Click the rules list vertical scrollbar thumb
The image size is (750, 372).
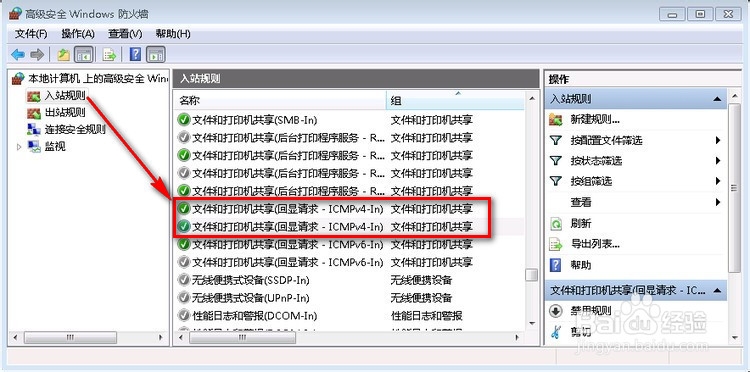click(x=531, y=275)
